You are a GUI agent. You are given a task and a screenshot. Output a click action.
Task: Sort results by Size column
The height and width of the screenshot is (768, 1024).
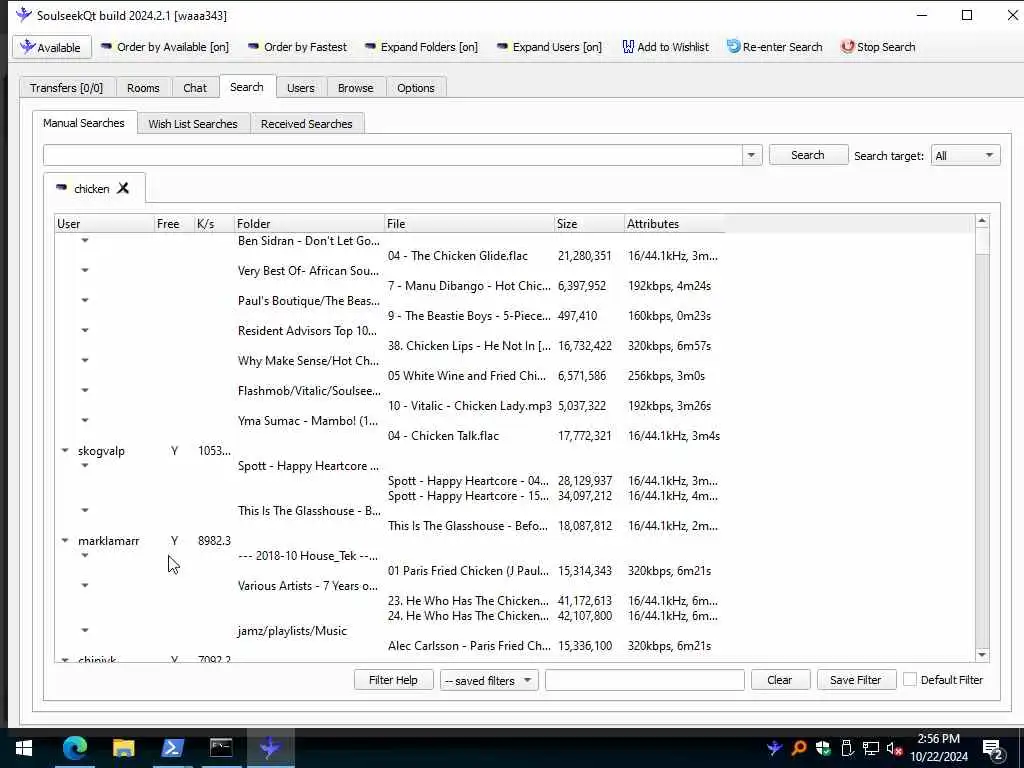589,223
